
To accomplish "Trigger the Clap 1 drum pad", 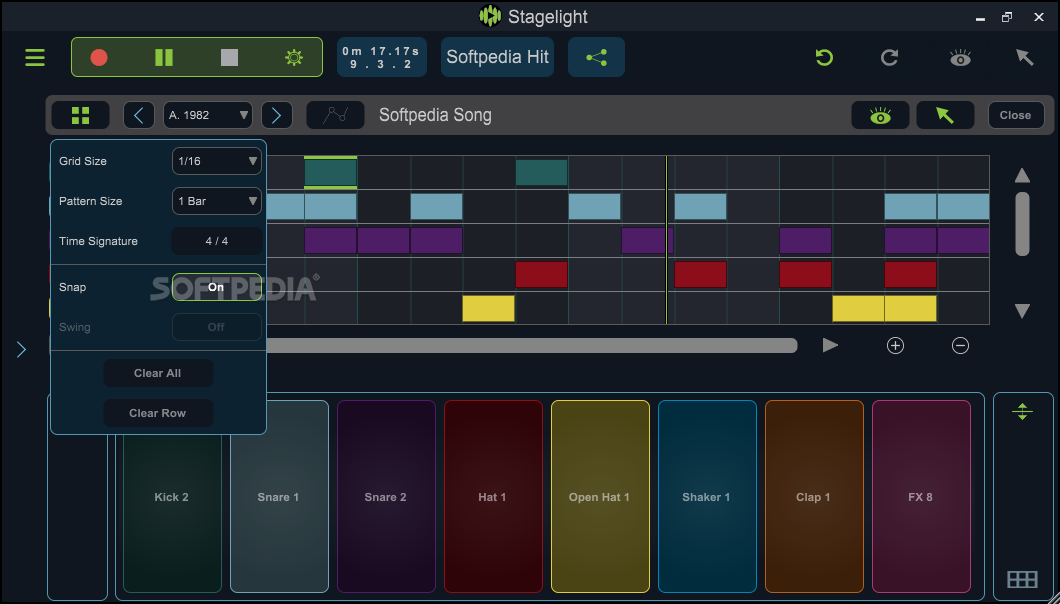I will (x=814, y=496).
